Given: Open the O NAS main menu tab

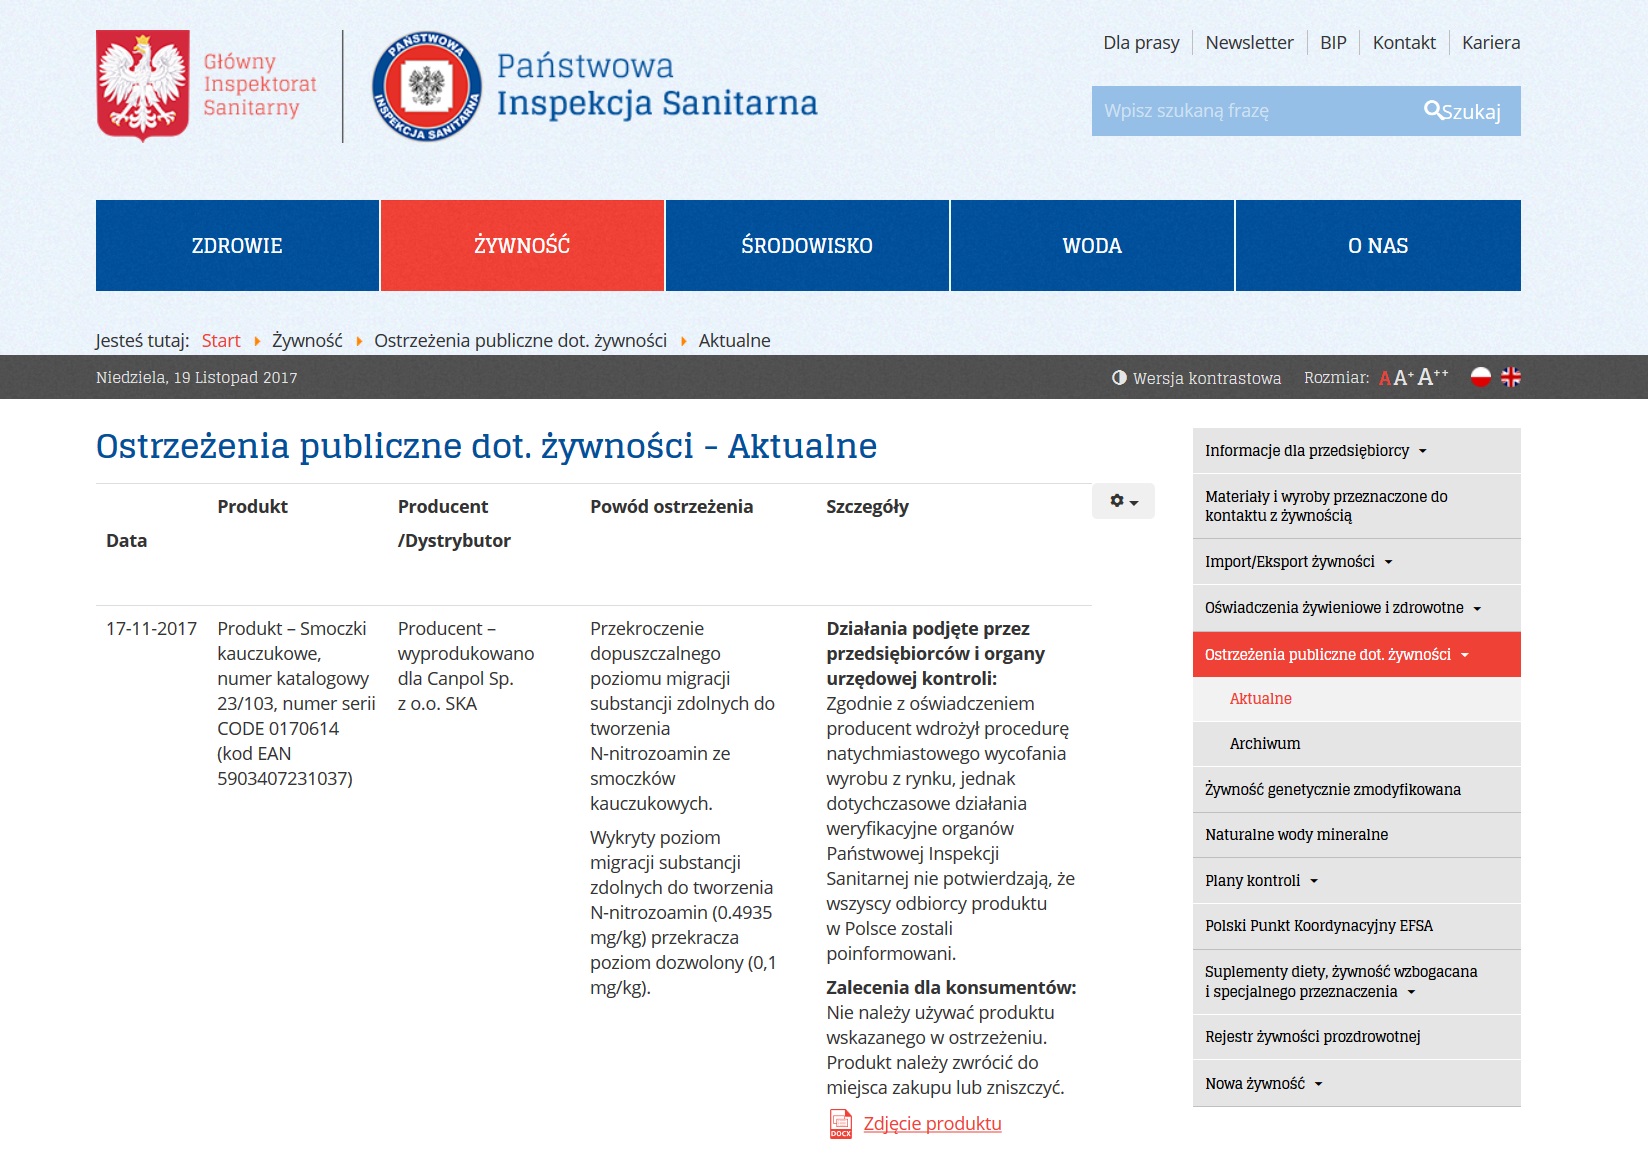Looking at the screenshot, I should [x=1378, y=246].
